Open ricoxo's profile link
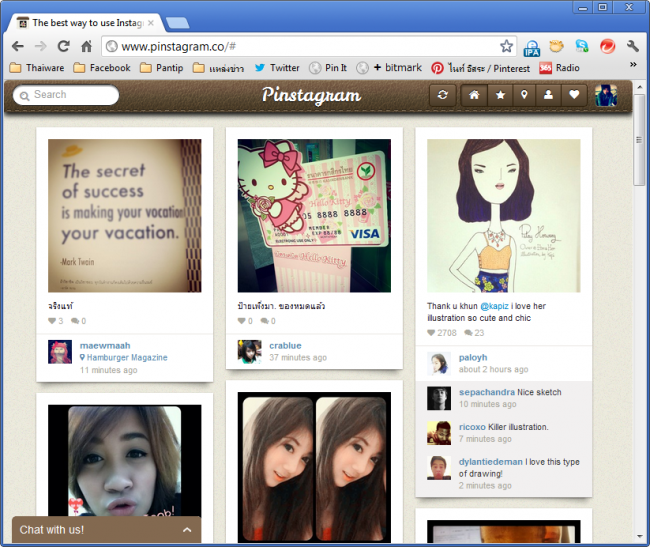The height and width of the screenshot is (547, 650). (472, 427)
